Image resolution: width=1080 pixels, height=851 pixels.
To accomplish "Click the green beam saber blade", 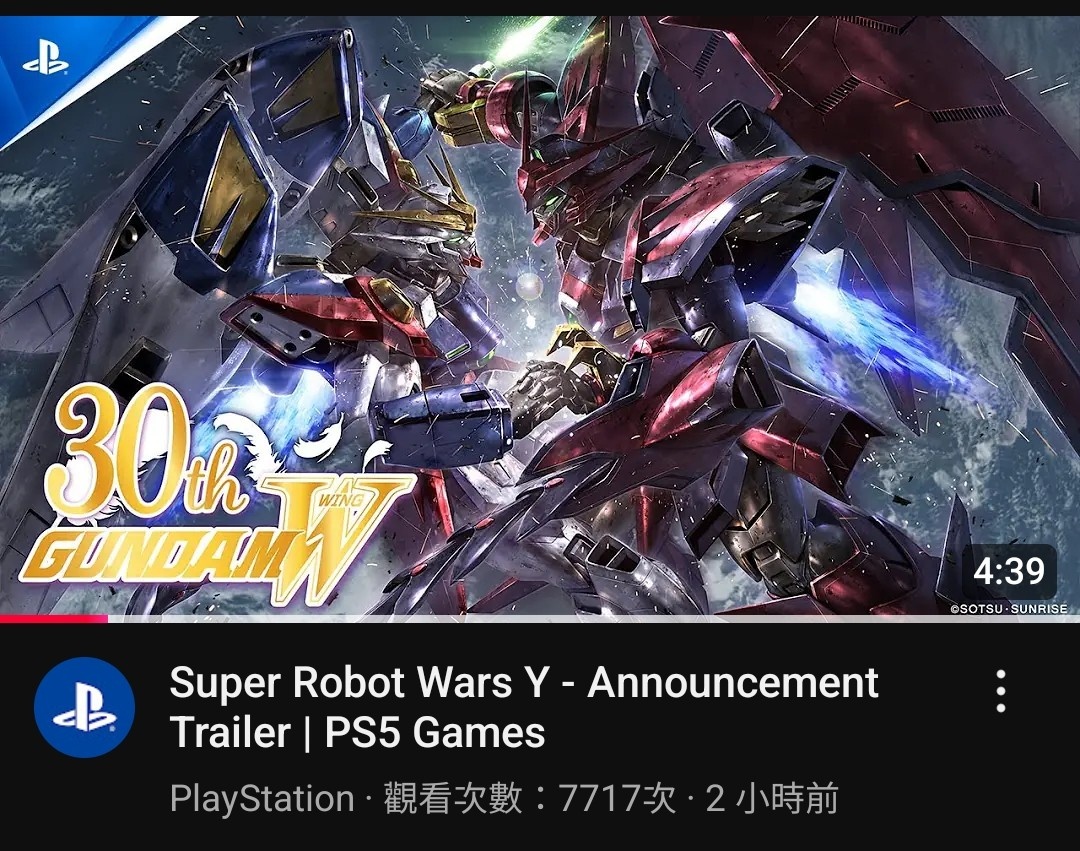I will click(522, 38).
